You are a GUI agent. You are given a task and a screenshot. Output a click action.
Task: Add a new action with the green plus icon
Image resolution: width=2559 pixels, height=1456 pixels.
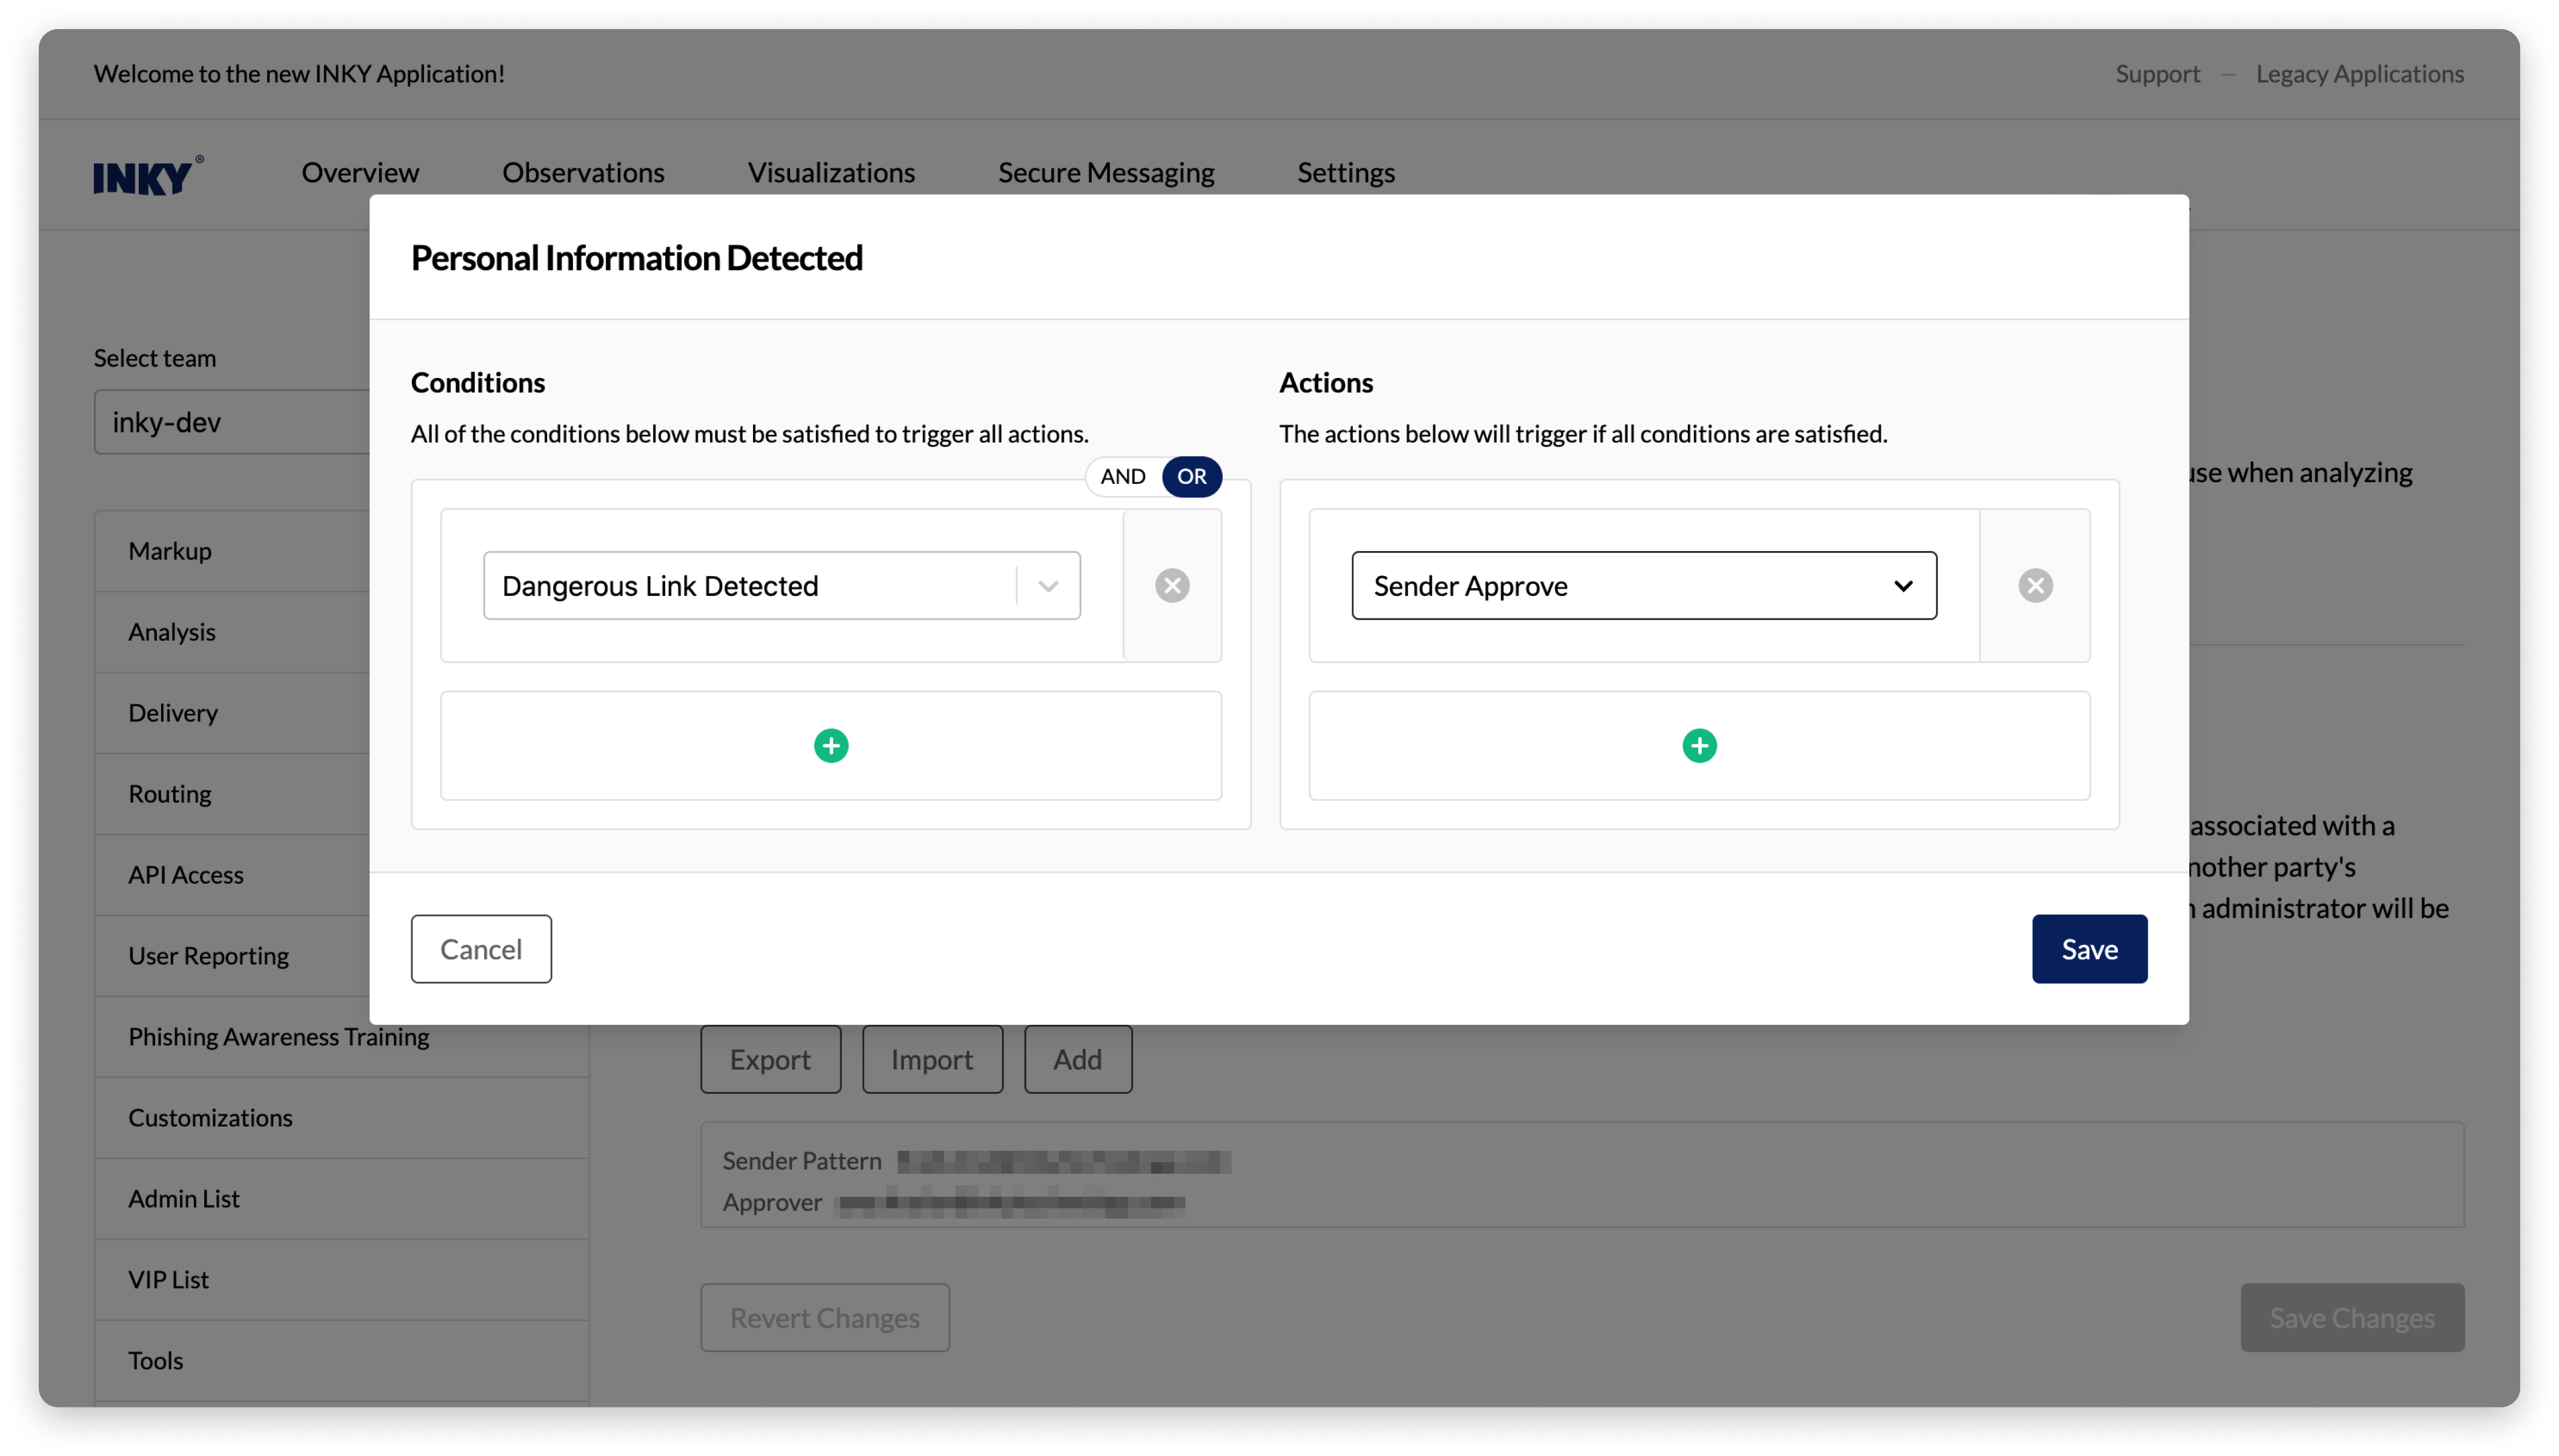pyautogui.click(x=1698, y=745)
